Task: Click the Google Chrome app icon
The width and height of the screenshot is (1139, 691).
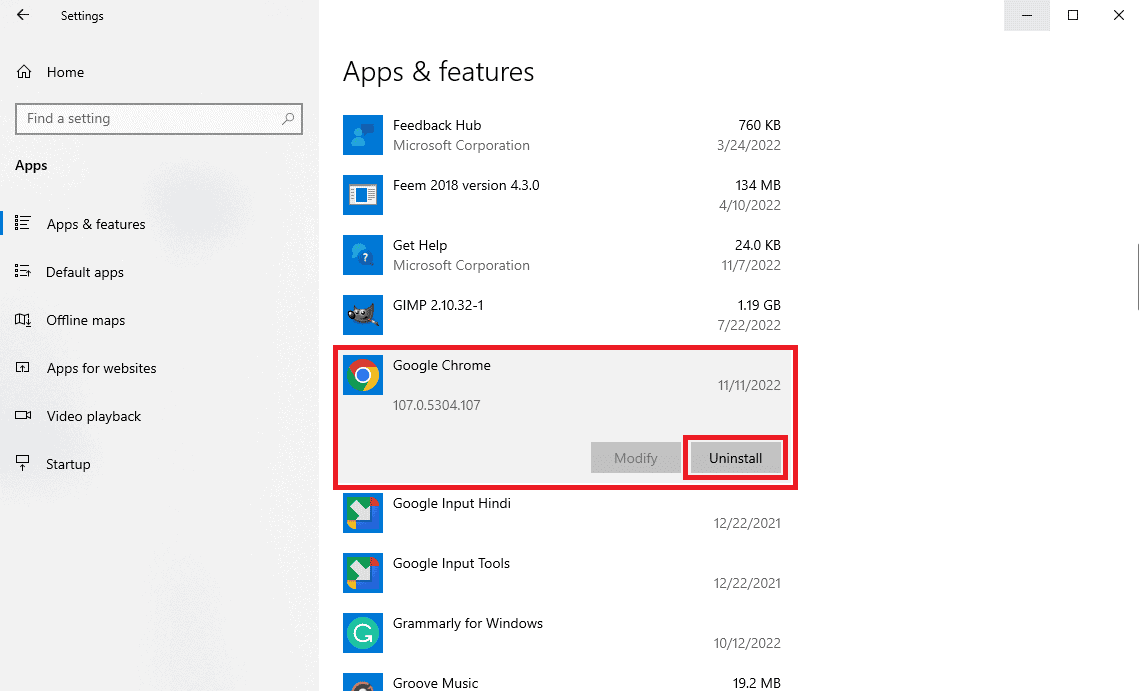Action: tap(363, 375)
